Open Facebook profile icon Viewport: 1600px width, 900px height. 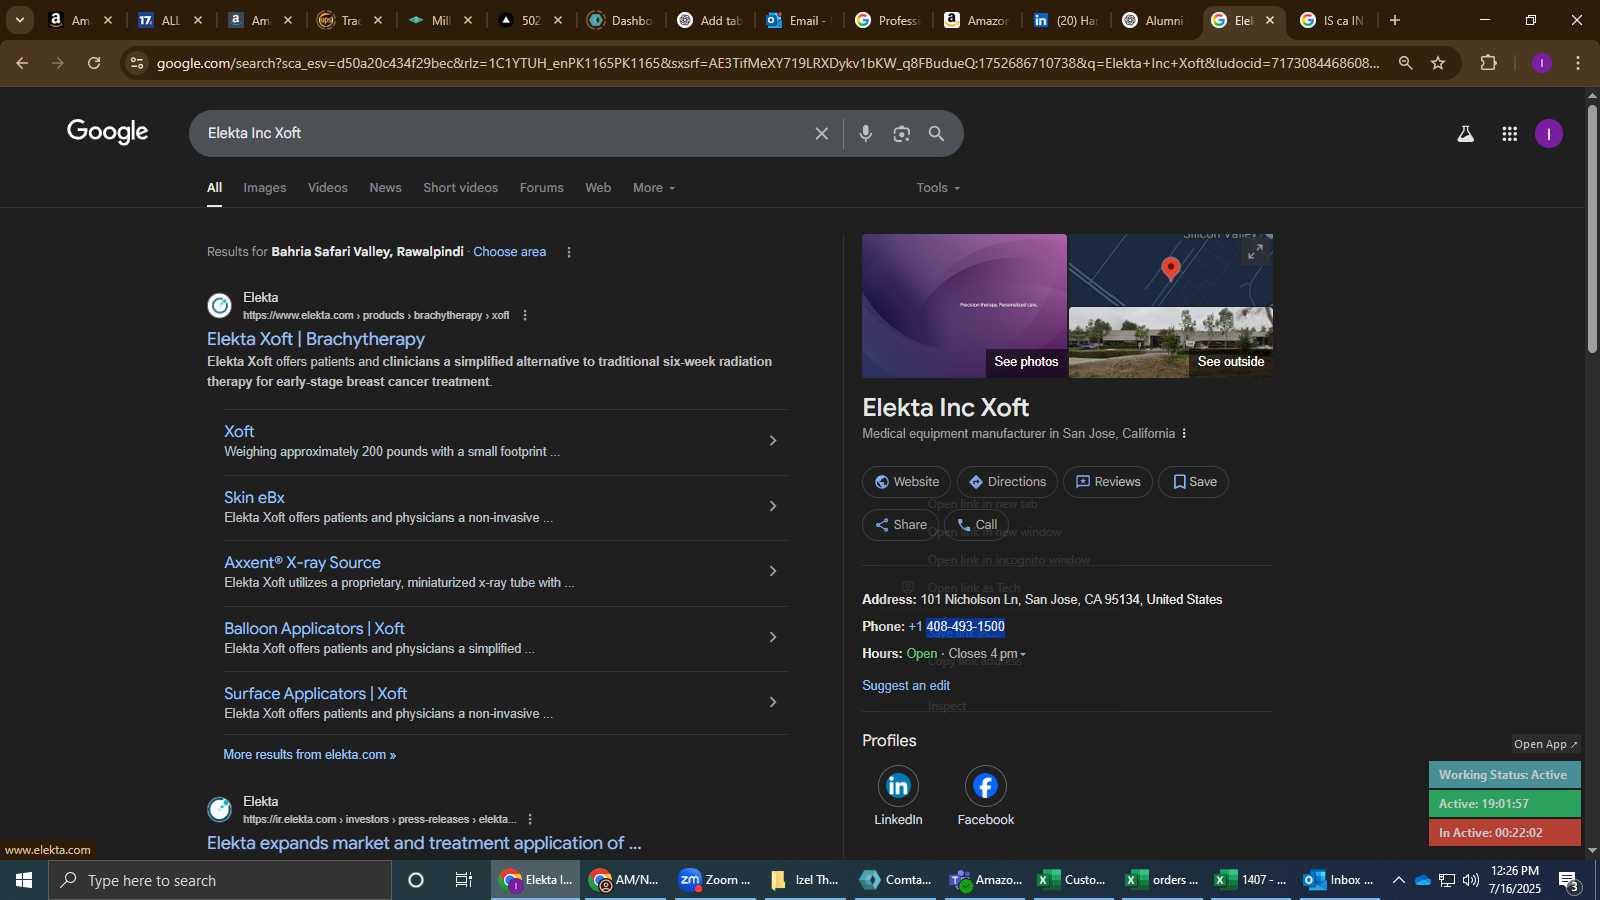pos(985,786)
